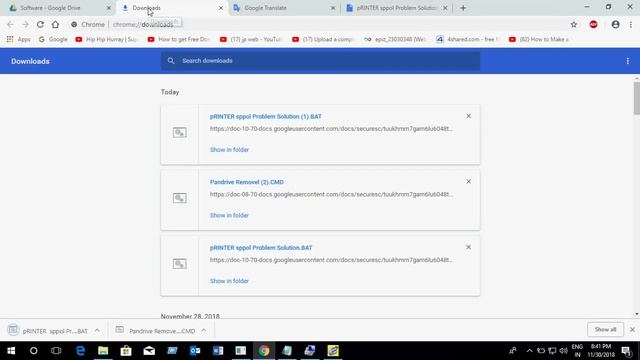This screenshot has width=640, height=360.
Task: Open volume control in system tray
Action: (563, 351)
